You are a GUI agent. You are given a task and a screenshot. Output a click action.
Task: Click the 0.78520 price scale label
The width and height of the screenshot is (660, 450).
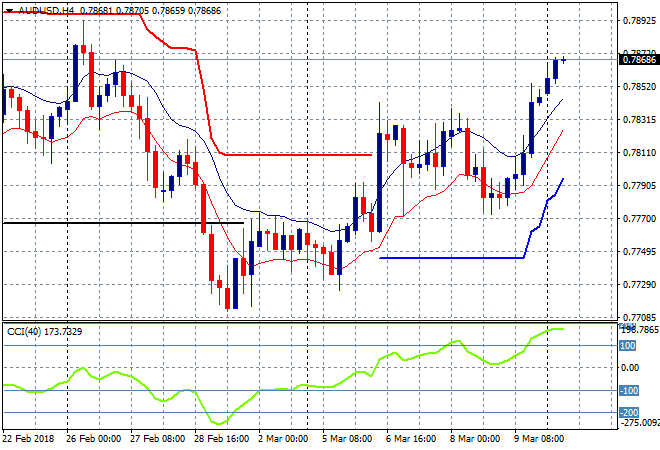[639, 86]
